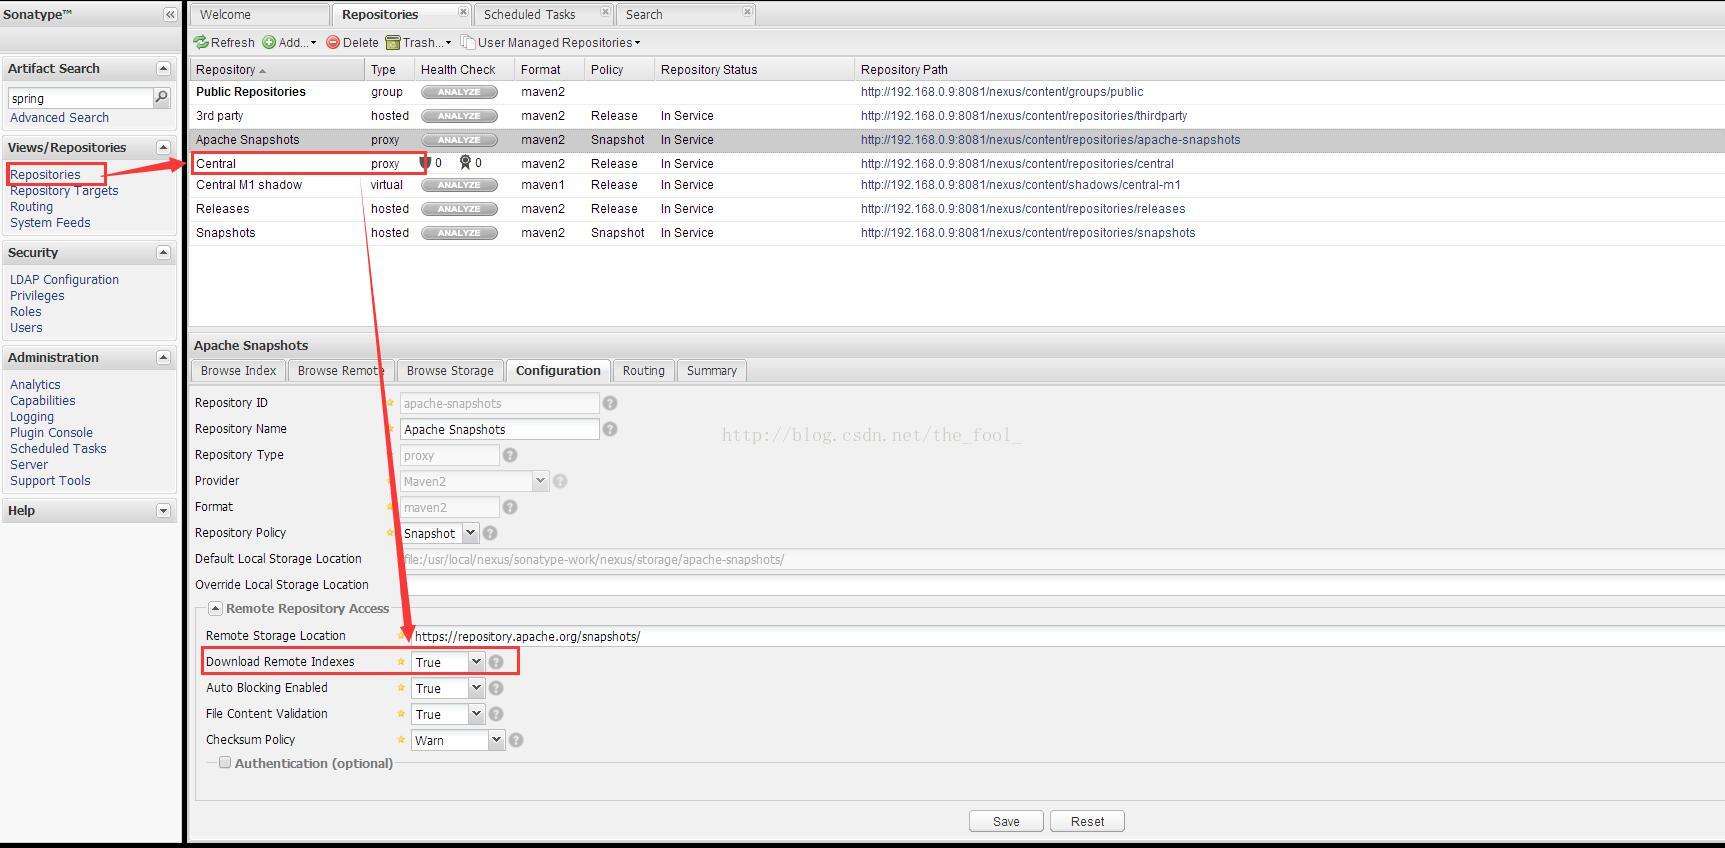The height and width of the screenshot is (848, 1725).
Task: Show help for File Content Validation
Action: (x=496, y=714)
